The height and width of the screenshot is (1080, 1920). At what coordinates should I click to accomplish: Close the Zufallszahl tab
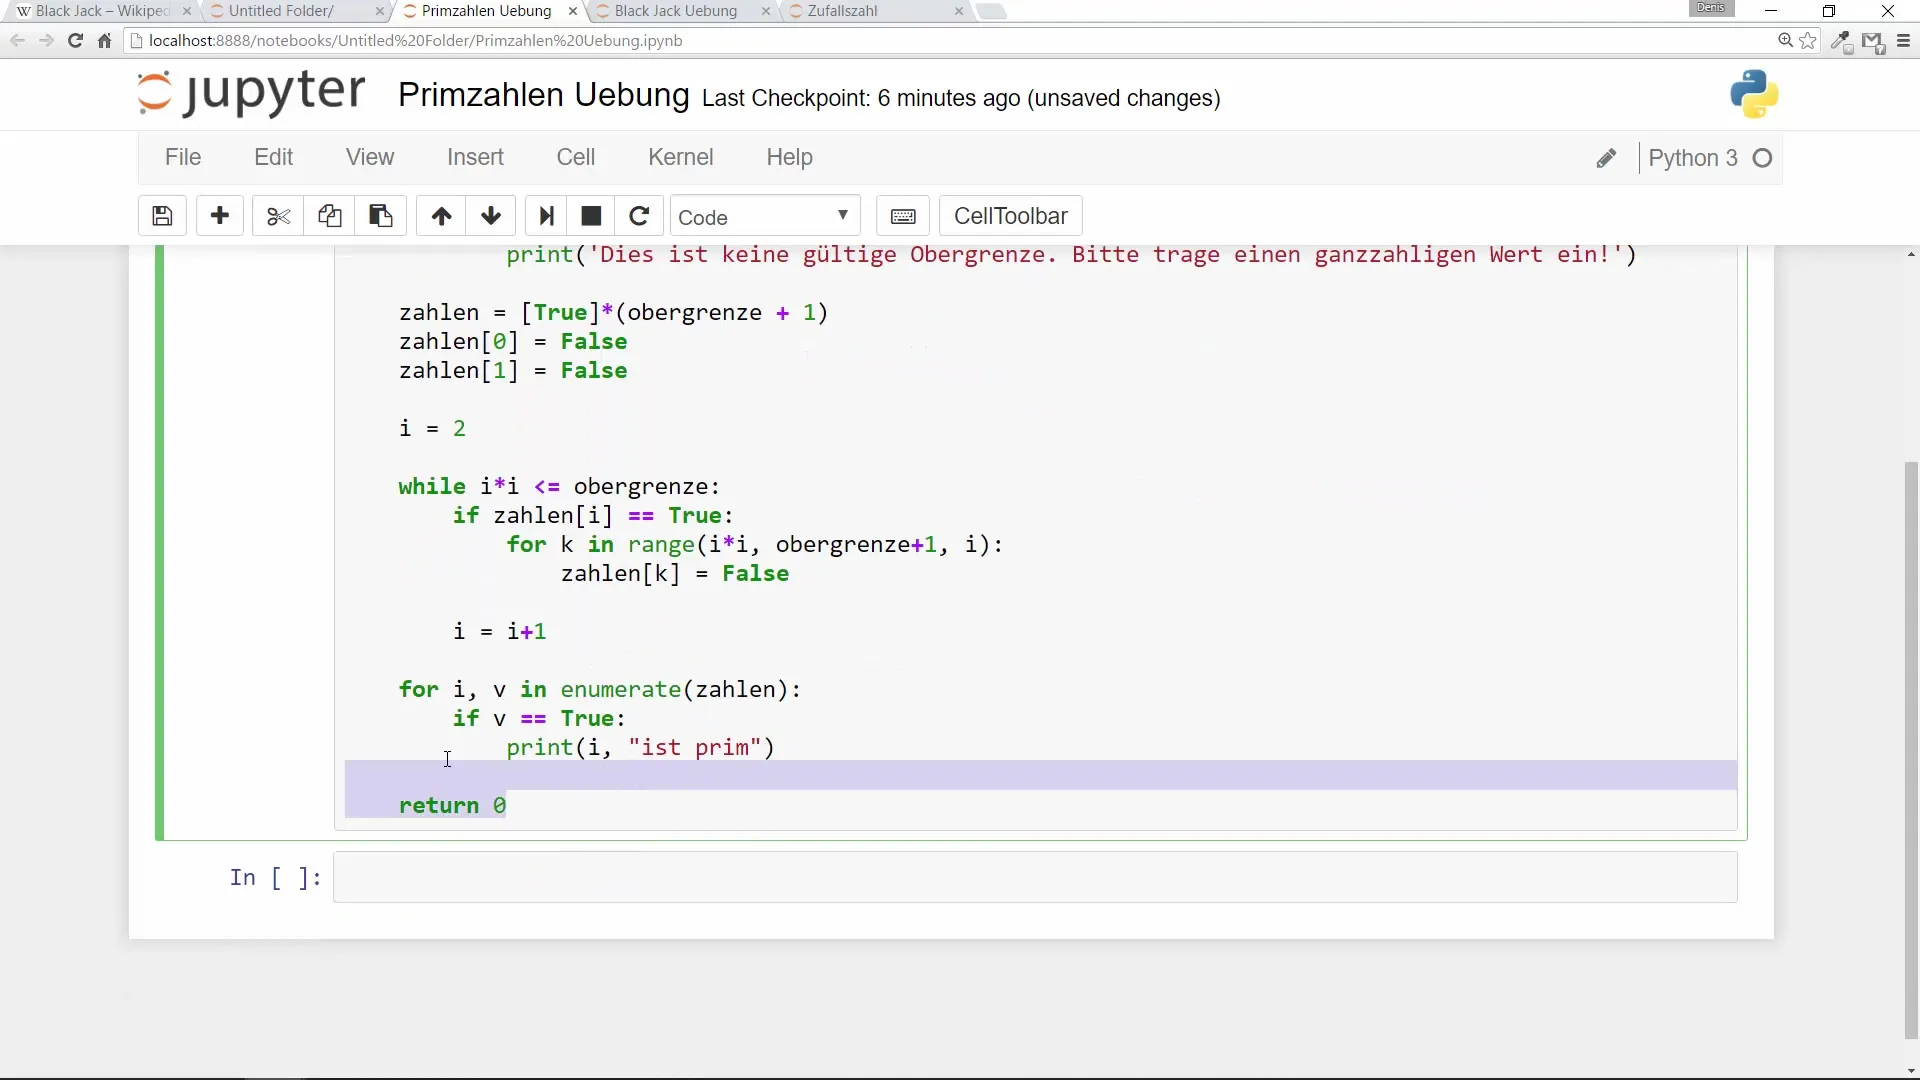click(959, 11)
